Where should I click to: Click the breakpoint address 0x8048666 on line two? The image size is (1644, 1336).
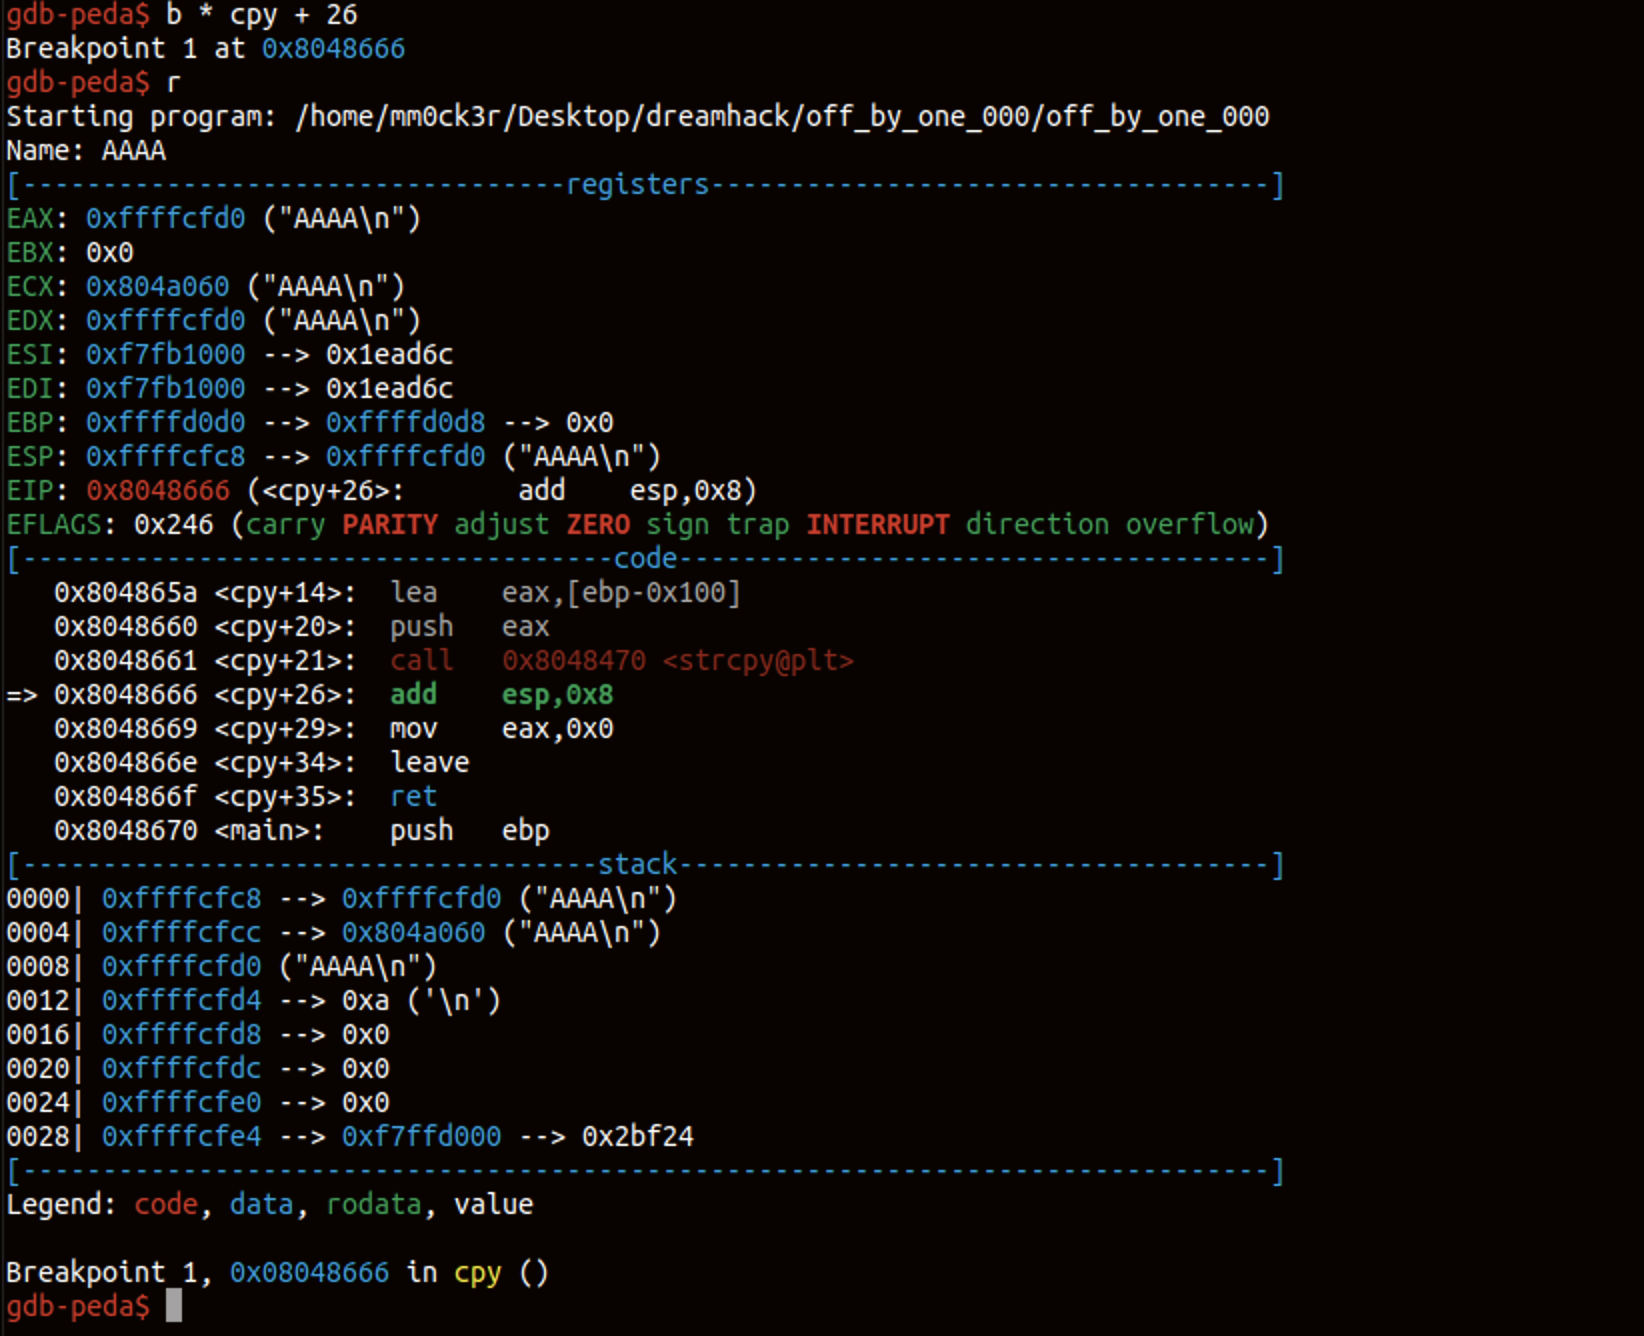pos(333,49)
